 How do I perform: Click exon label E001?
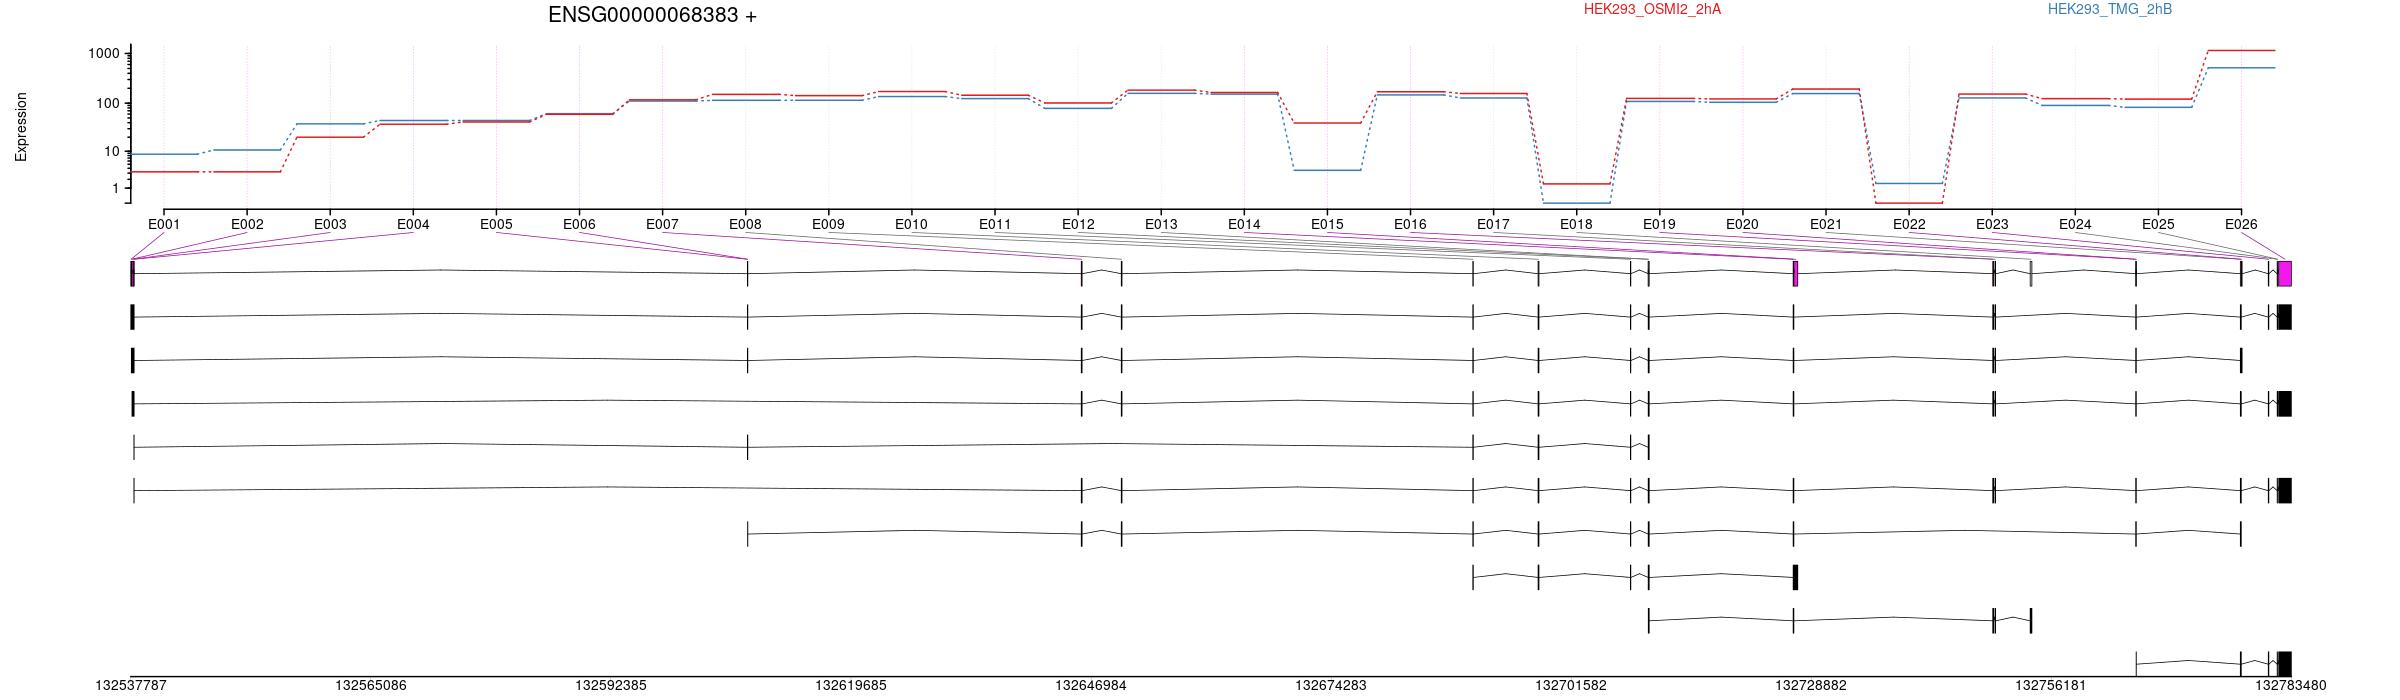pos(164,224)
